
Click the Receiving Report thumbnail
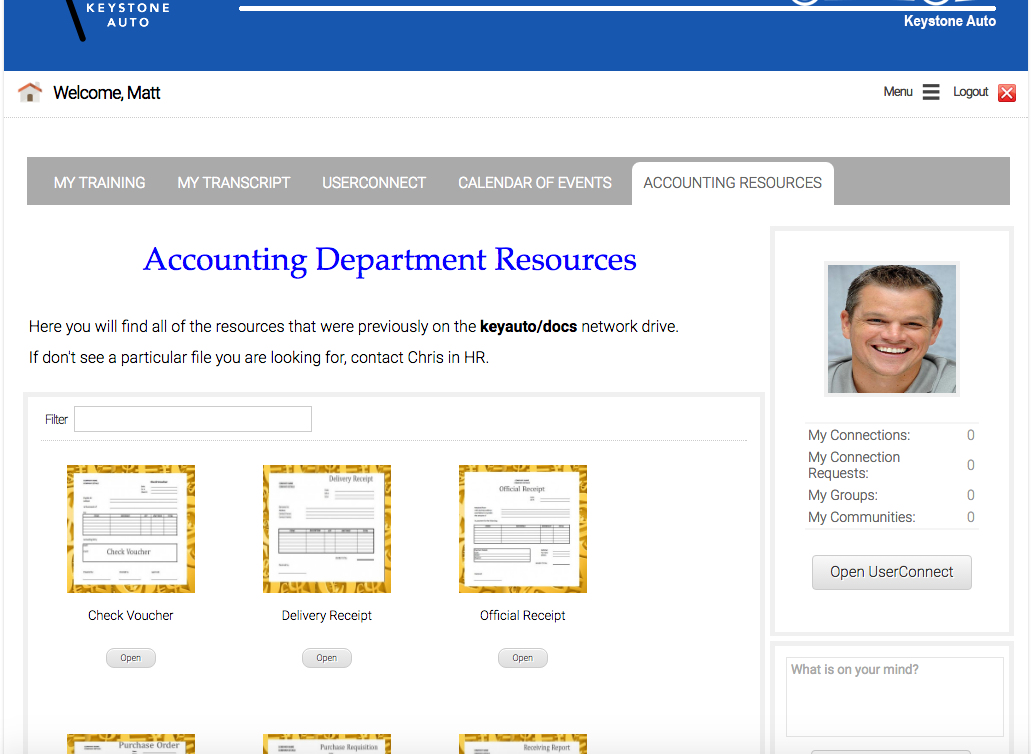click(523, 743)
